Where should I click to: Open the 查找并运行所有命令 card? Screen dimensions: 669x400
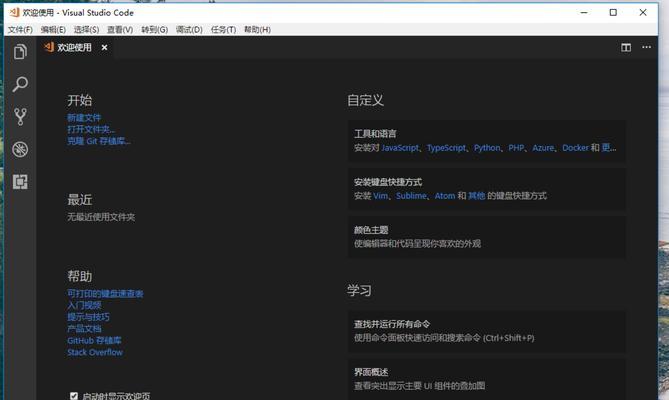pos(487,331)
